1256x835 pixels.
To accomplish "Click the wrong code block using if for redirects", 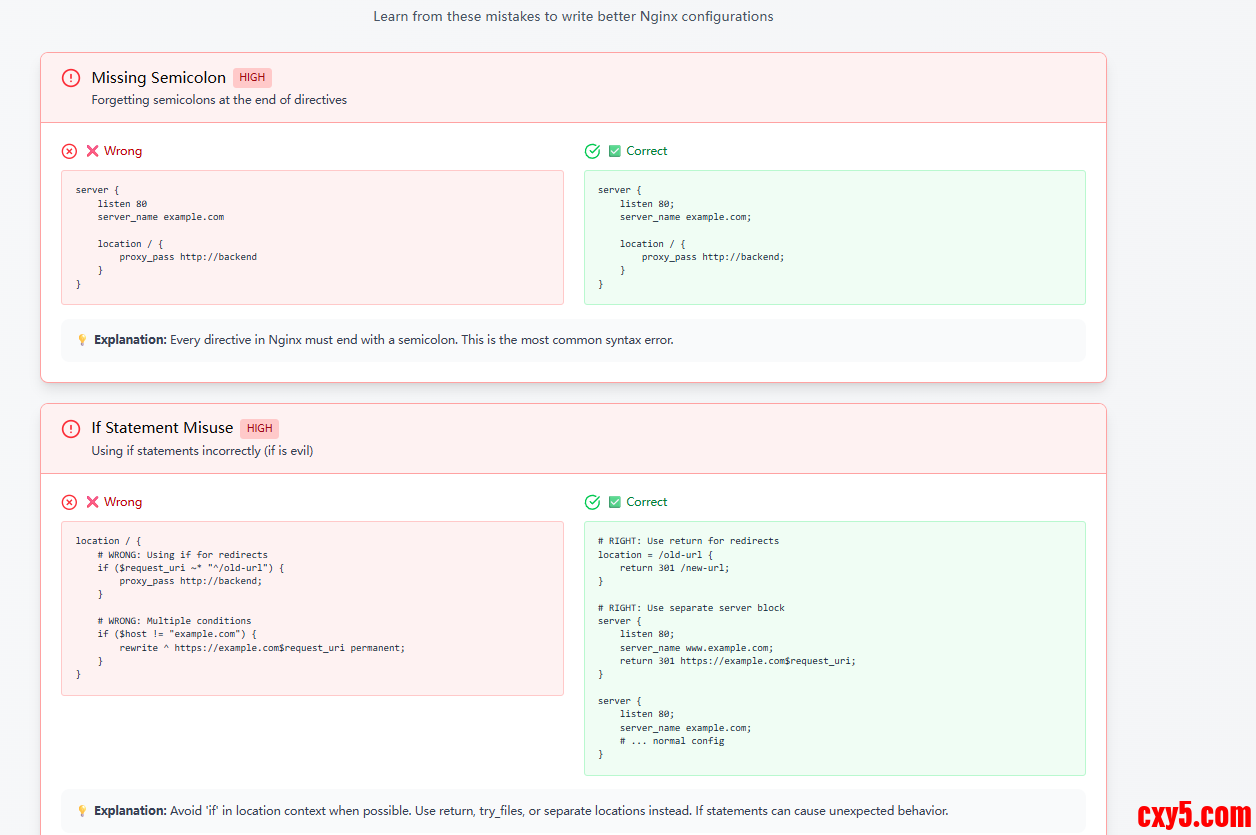I will (x=312, y=608).
